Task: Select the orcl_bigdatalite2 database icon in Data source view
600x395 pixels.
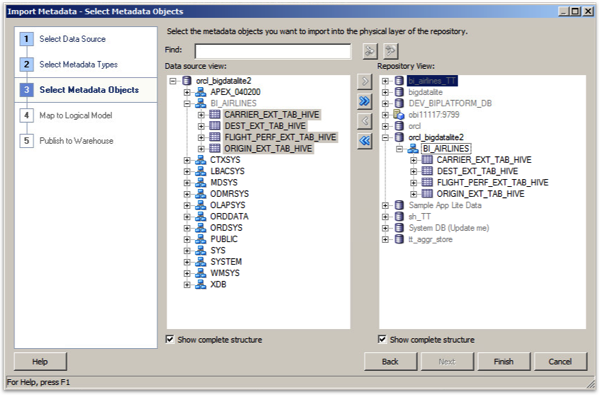Action: coord(187,81)
